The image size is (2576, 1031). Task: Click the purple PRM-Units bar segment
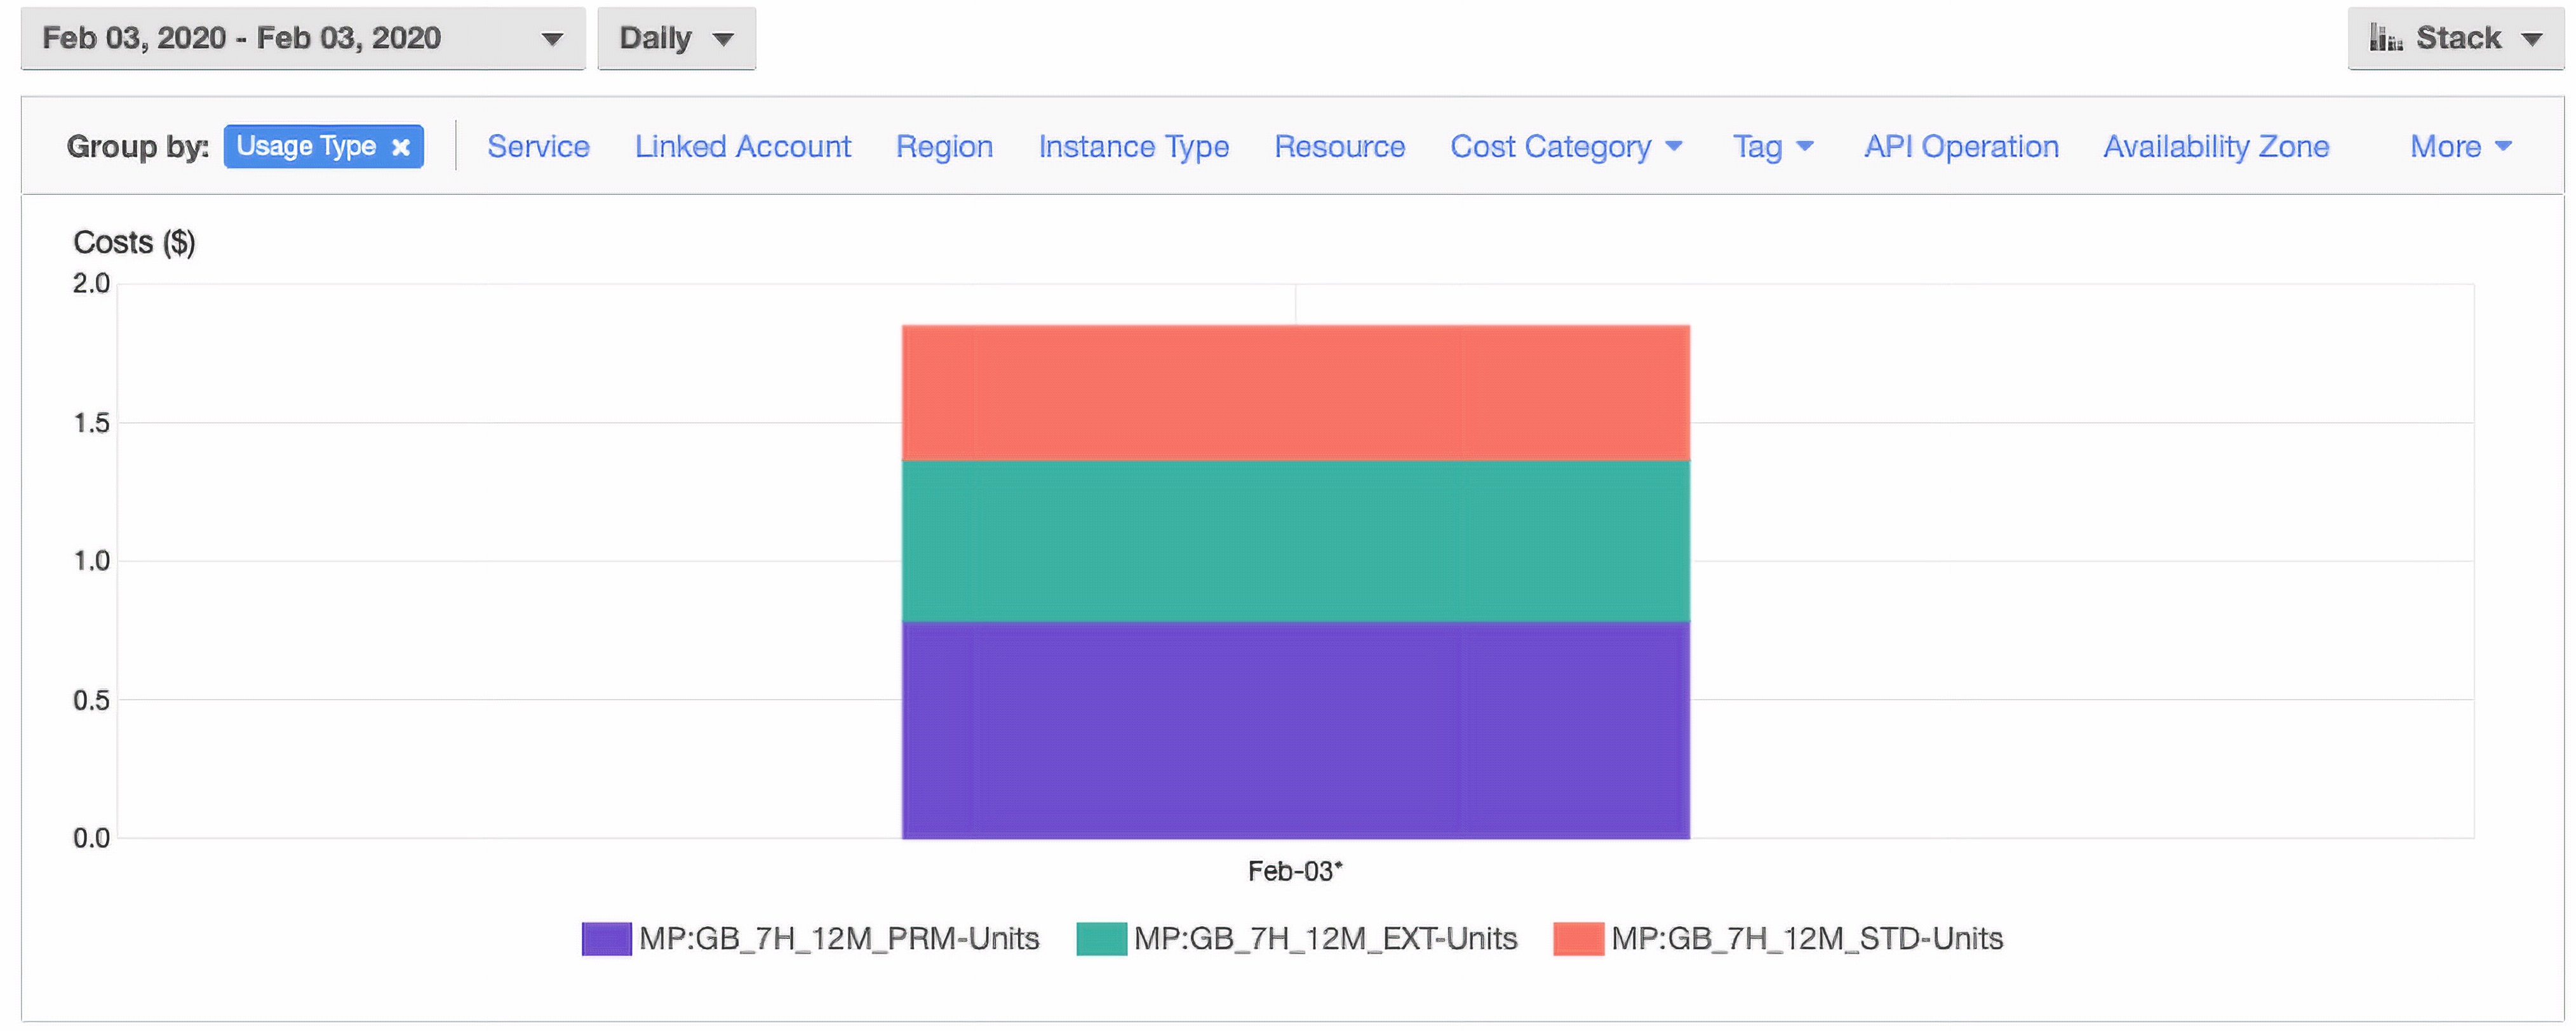(1295, 730)
